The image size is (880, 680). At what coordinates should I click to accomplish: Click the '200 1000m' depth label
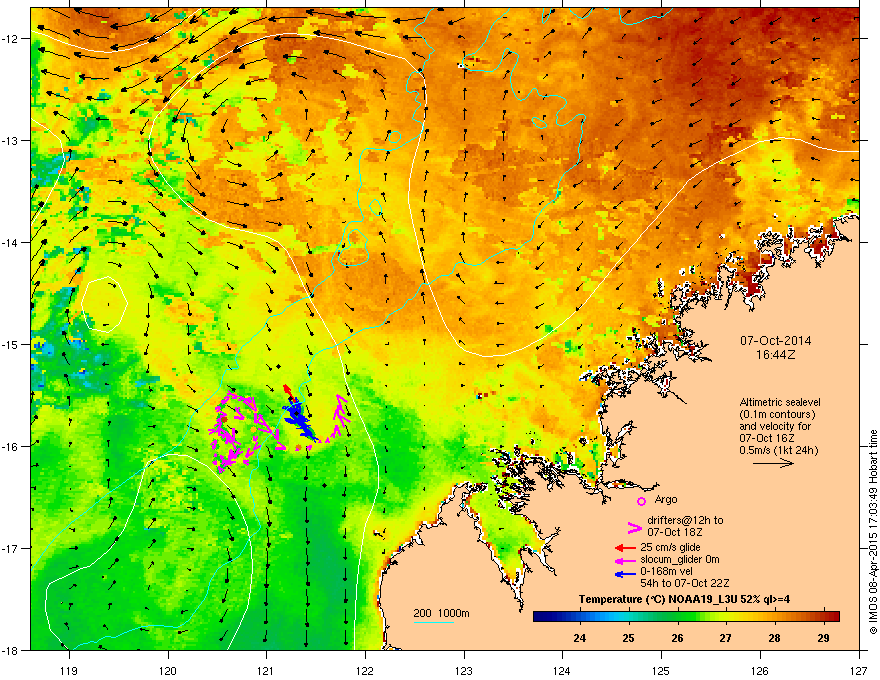click(441, 613)
